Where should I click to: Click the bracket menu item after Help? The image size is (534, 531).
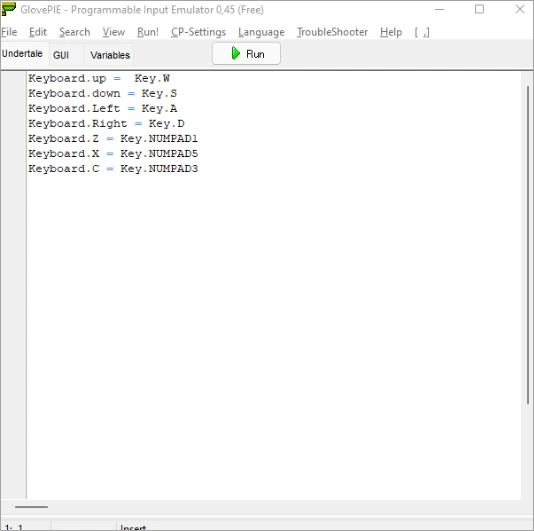click(422, 32)
